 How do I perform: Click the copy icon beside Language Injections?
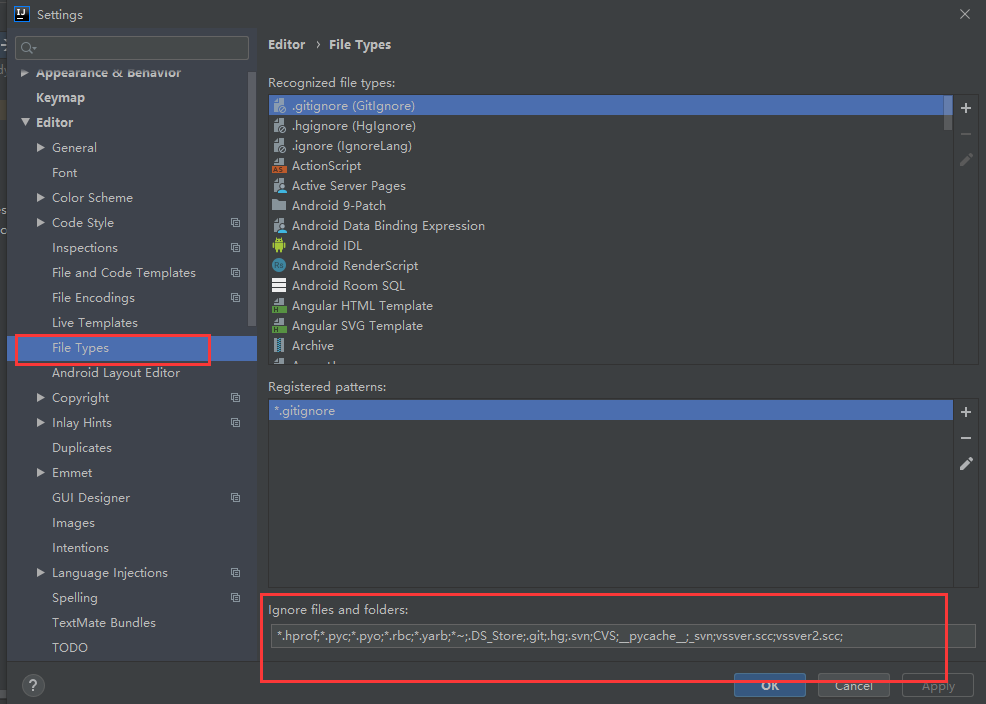(235, 573)
